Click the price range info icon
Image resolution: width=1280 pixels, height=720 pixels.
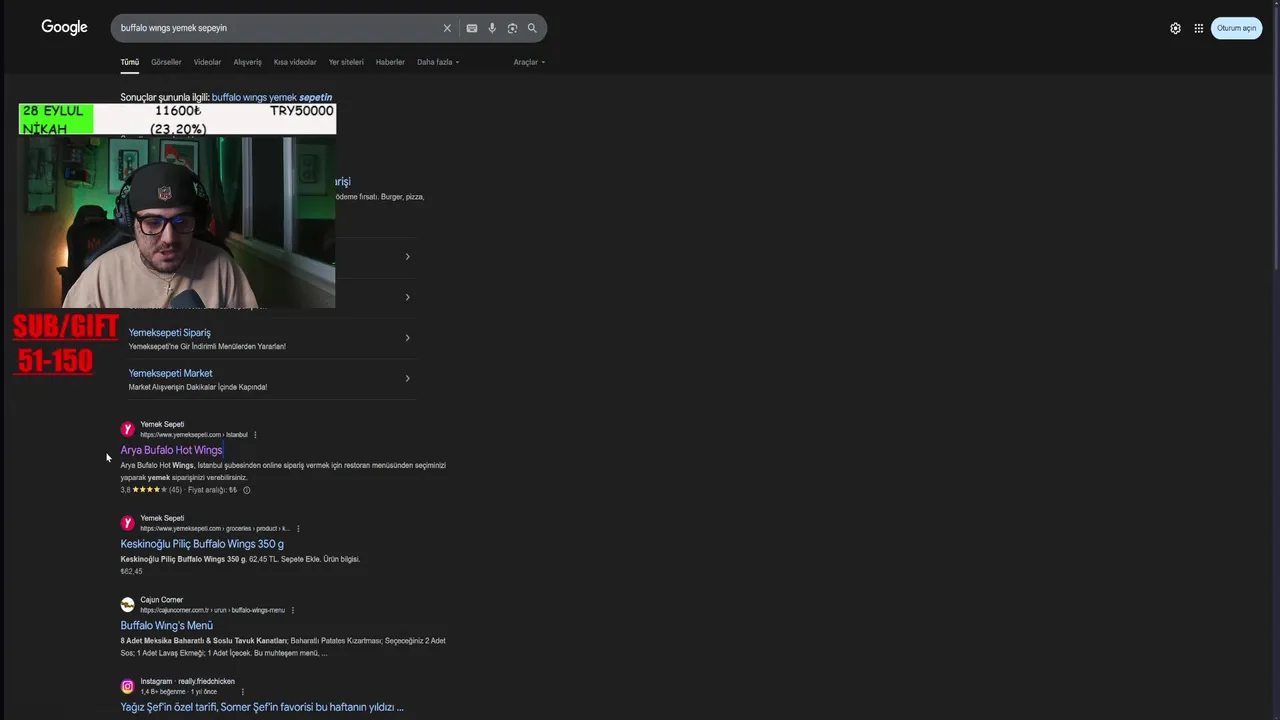[247, 490]
